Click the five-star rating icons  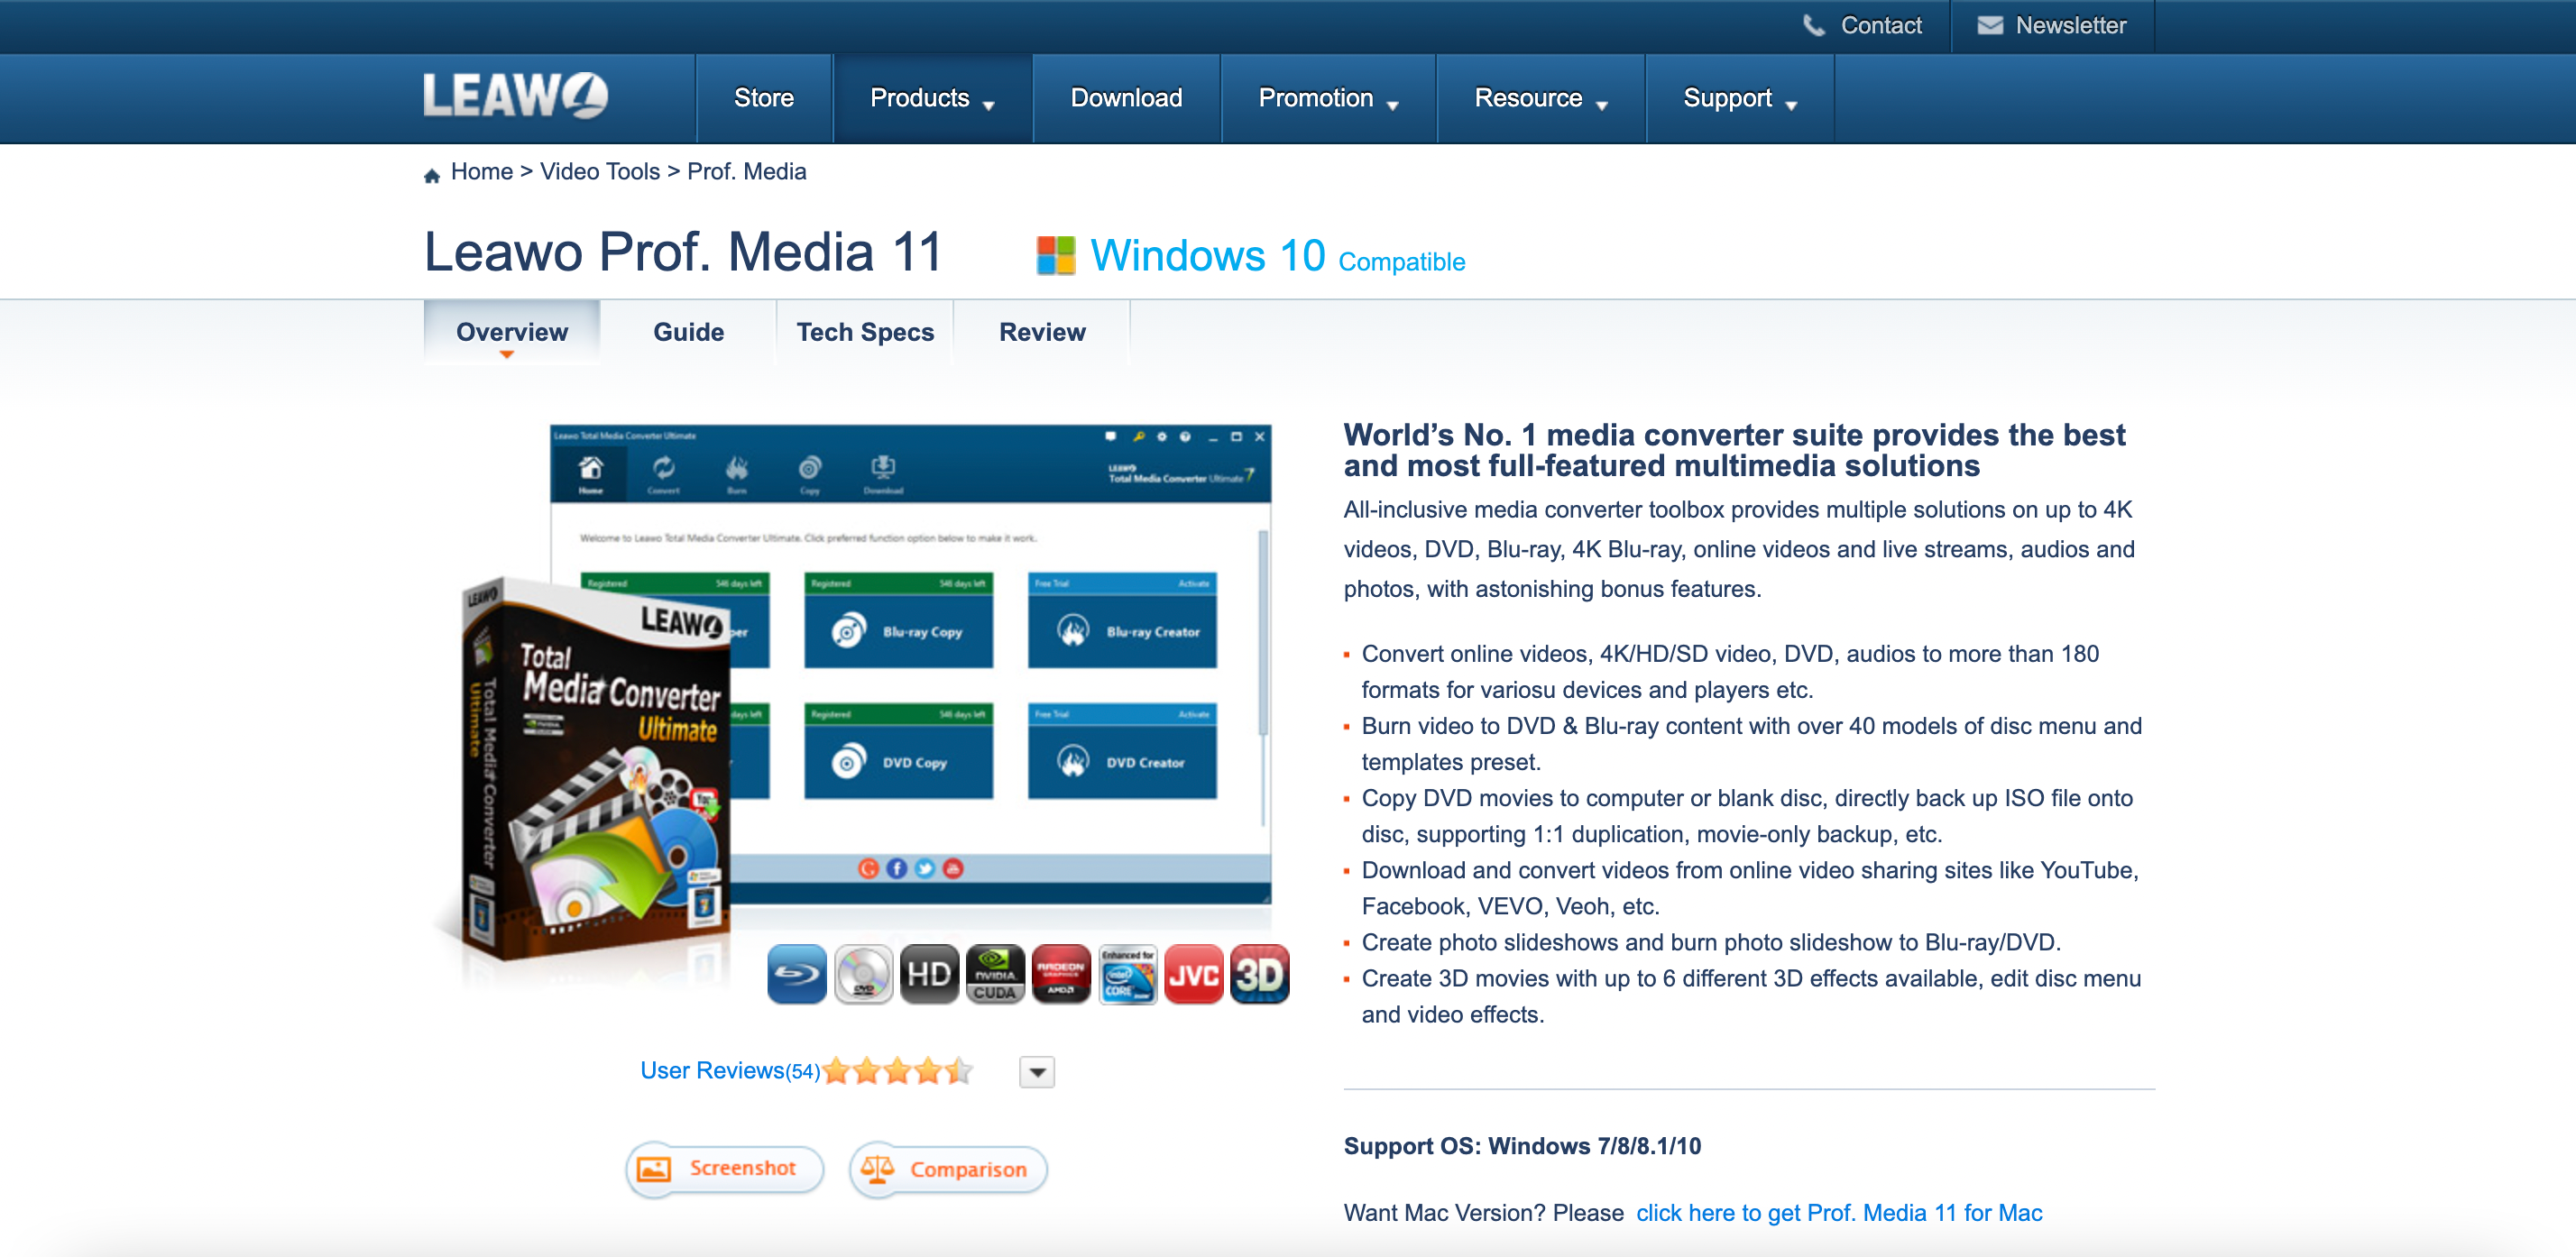coord(897,1071)
